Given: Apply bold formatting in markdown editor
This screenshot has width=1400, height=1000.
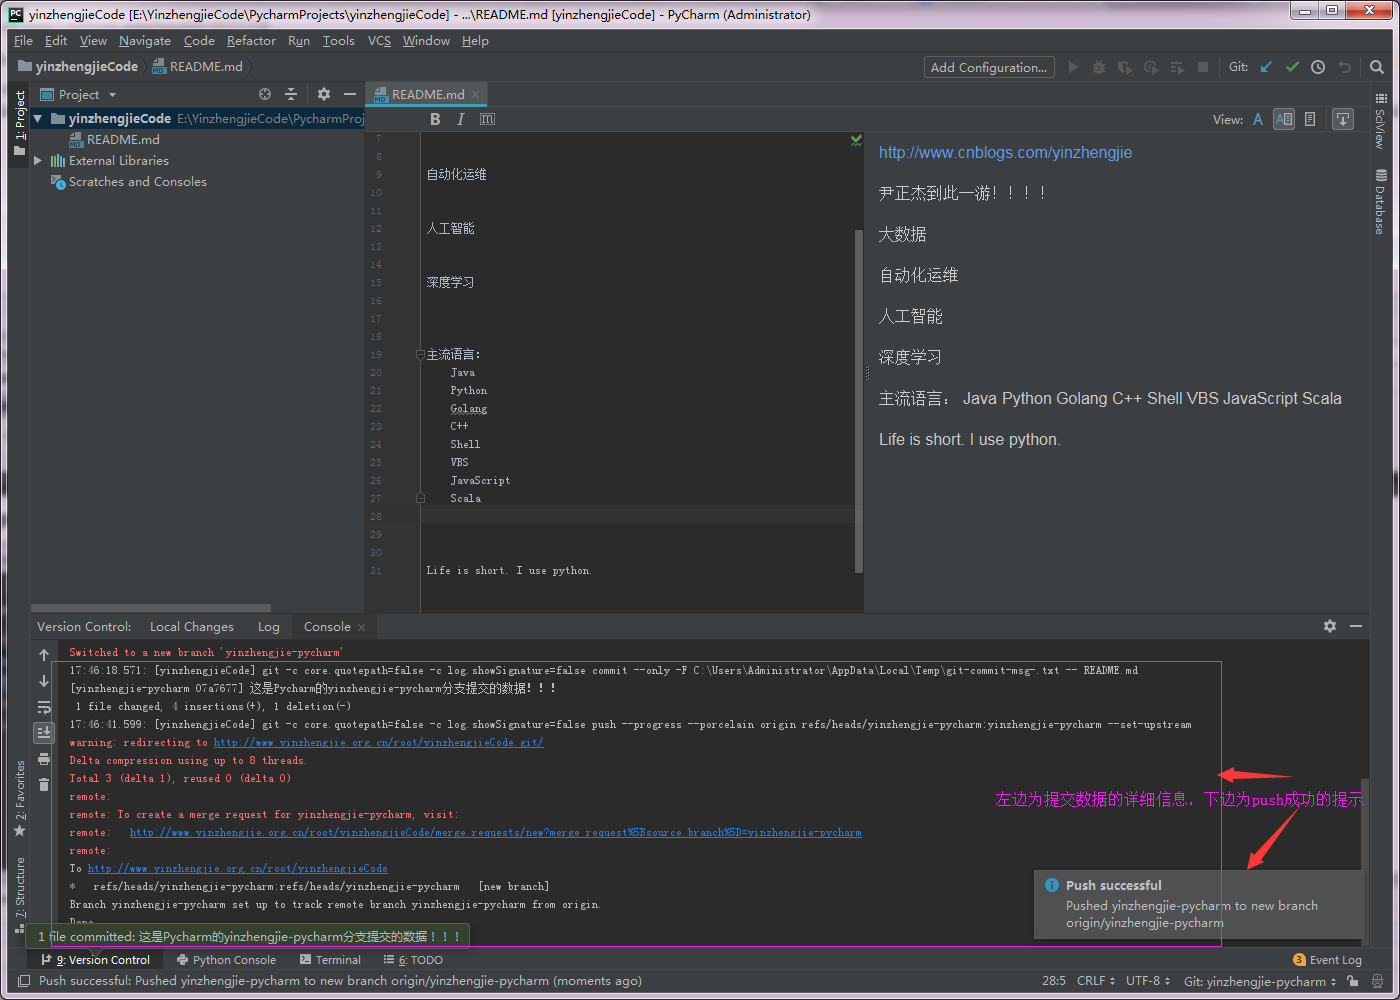Looking at the screenshot, I should click(x=435, y=119).
